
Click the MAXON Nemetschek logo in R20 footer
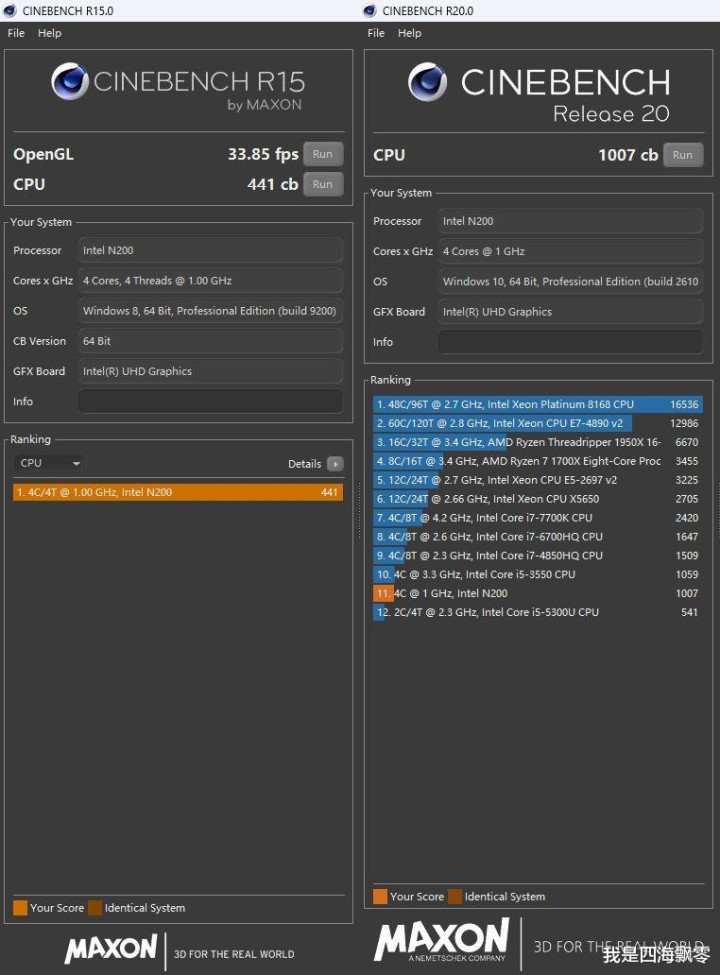[442, 941]
